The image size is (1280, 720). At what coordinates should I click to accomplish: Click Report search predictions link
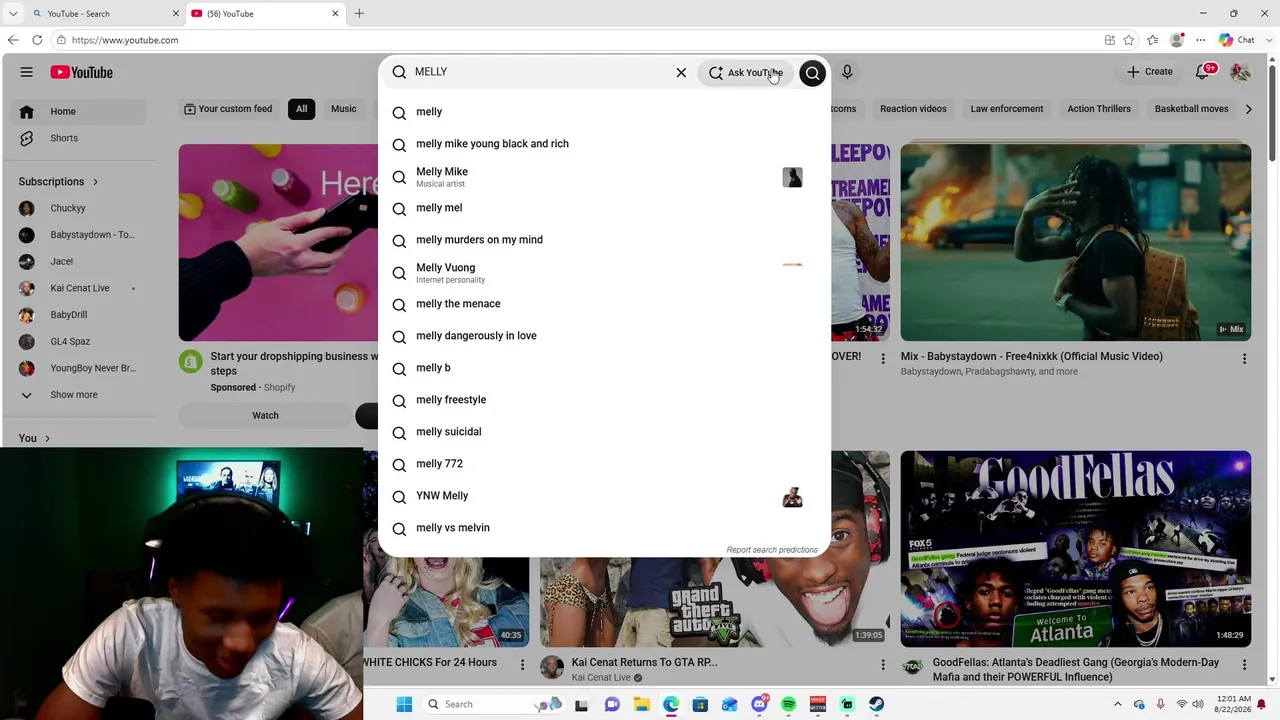[772, 550]
